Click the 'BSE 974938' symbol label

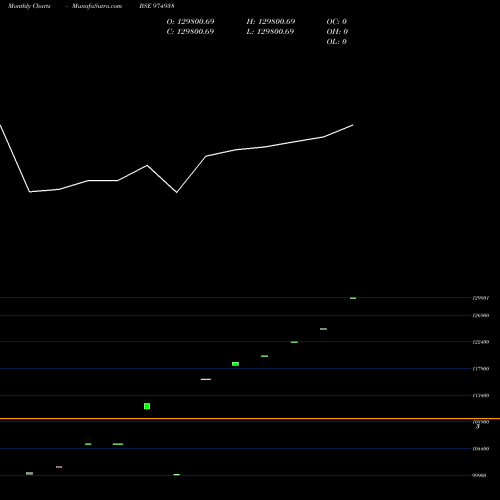(157, 6)
